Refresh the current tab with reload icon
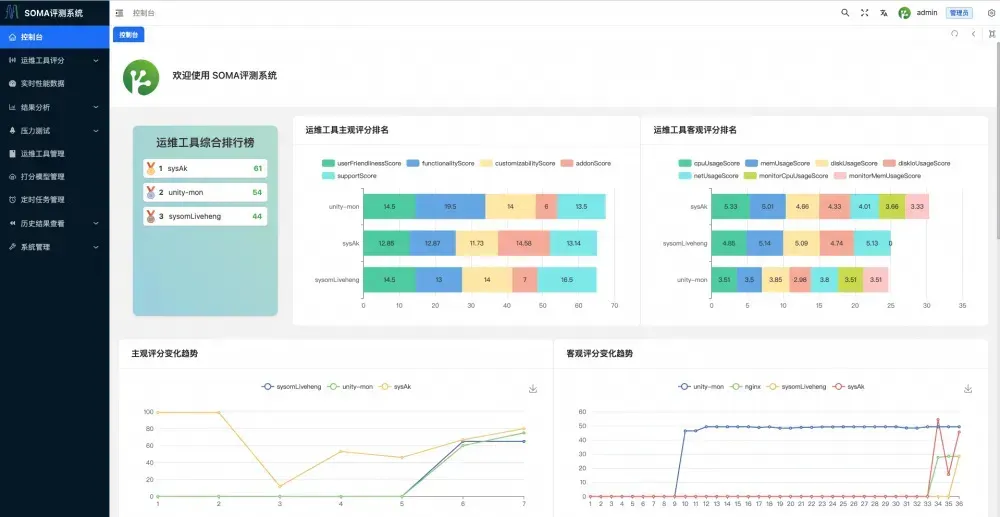Image resolution: width=1000 pixels, height=517 pixels. pos(955,34)
